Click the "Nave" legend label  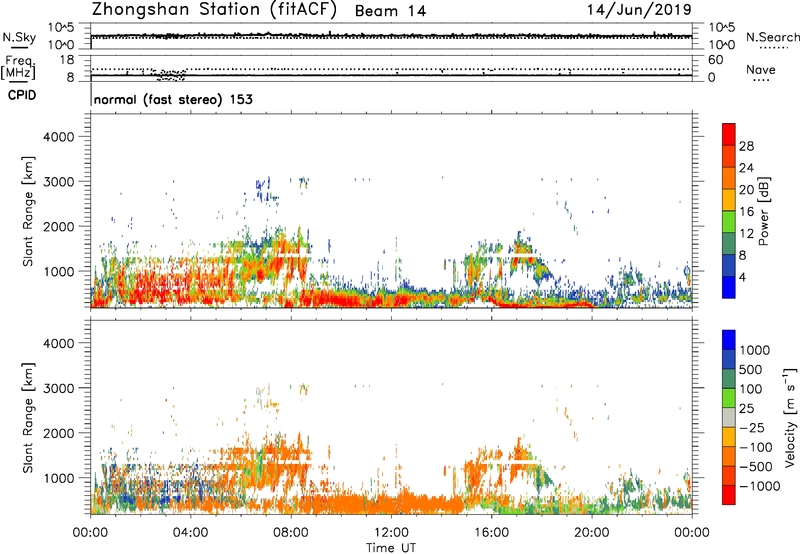pos(761,70)
